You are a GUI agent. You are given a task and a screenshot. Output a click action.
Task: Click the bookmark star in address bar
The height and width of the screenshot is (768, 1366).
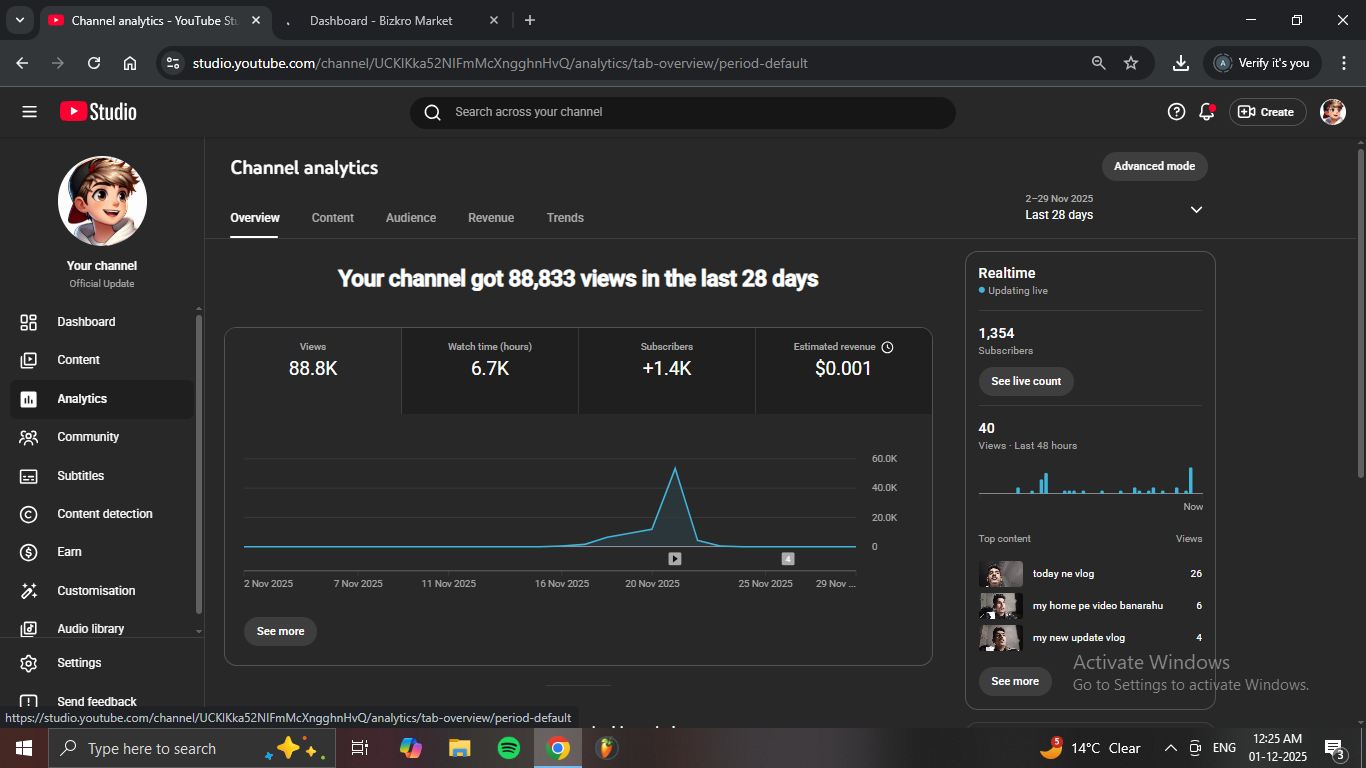coord(1131,63)
